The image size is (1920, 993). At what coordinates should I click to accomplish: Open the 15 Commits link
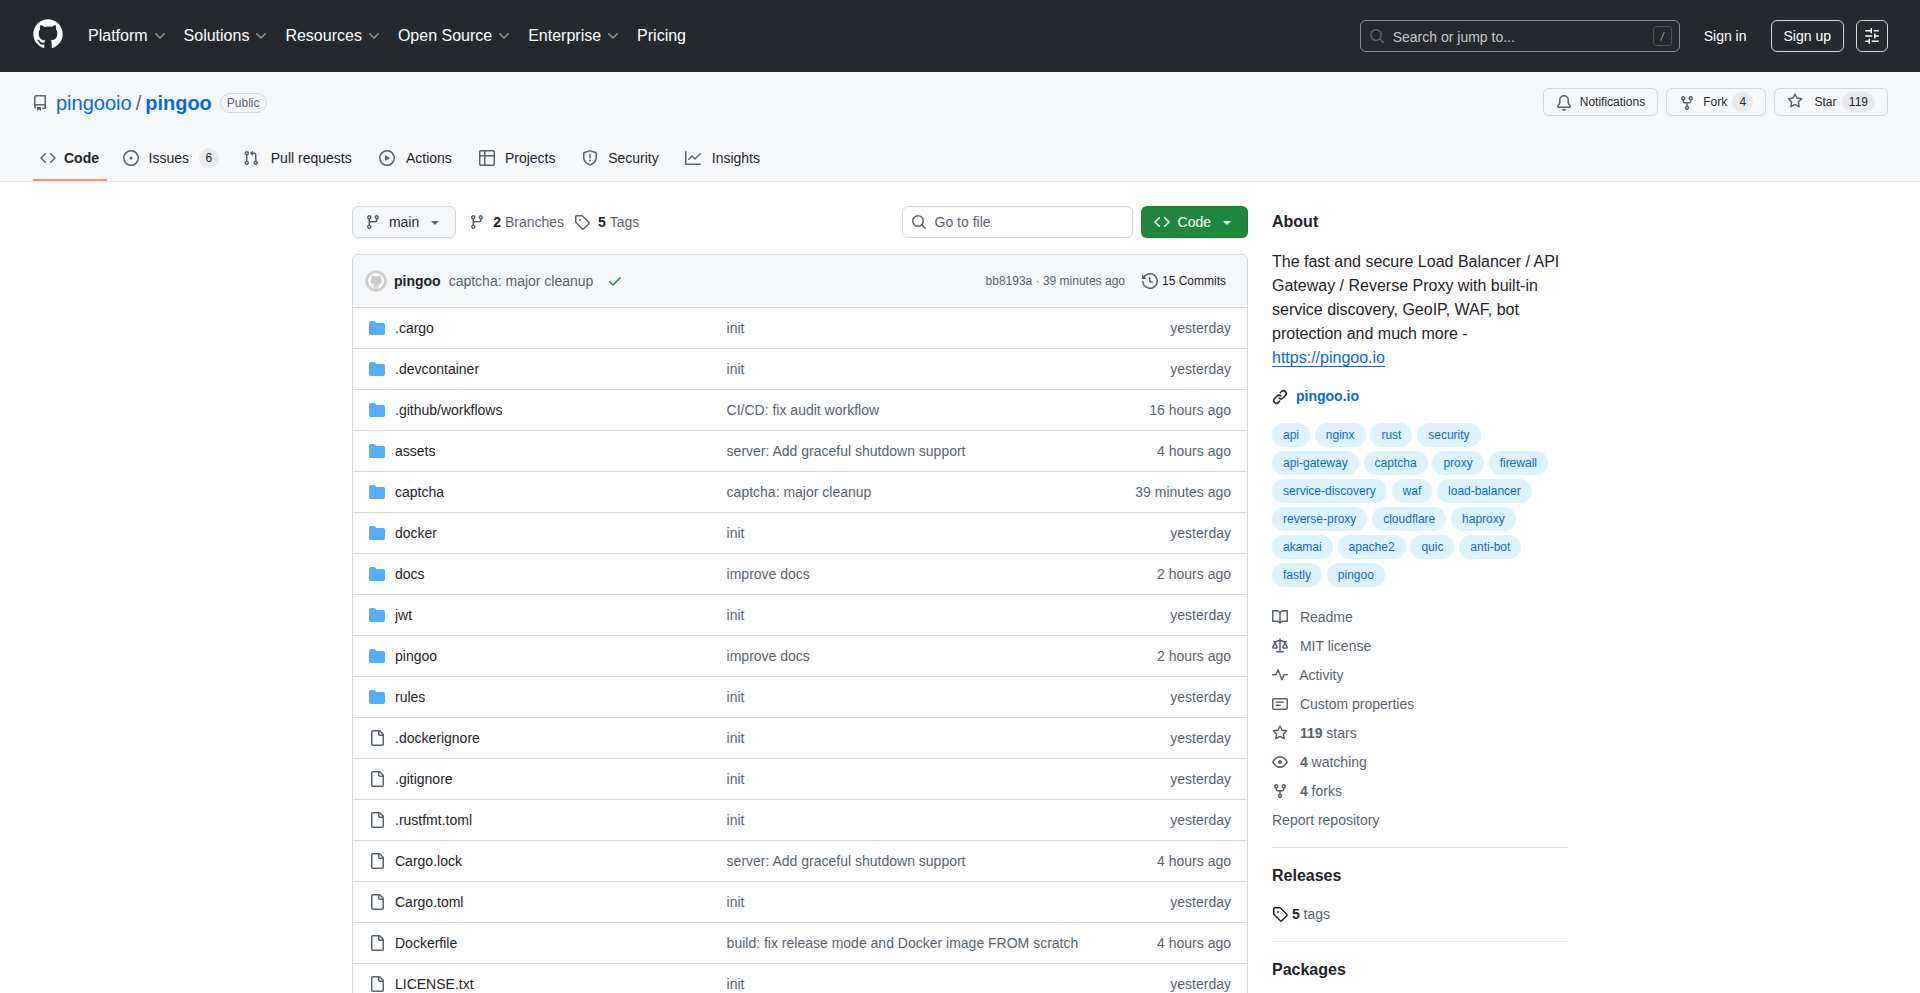[x=1184, y=281]
